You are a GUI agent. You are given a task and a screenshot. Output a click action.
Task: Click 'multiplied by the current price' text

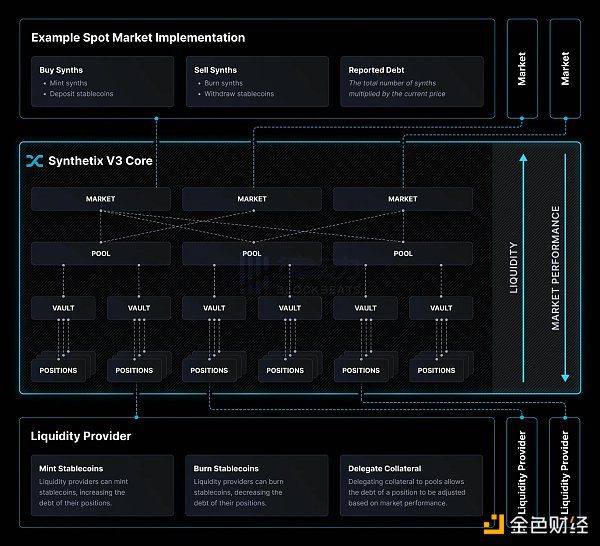tap(397, 94)
